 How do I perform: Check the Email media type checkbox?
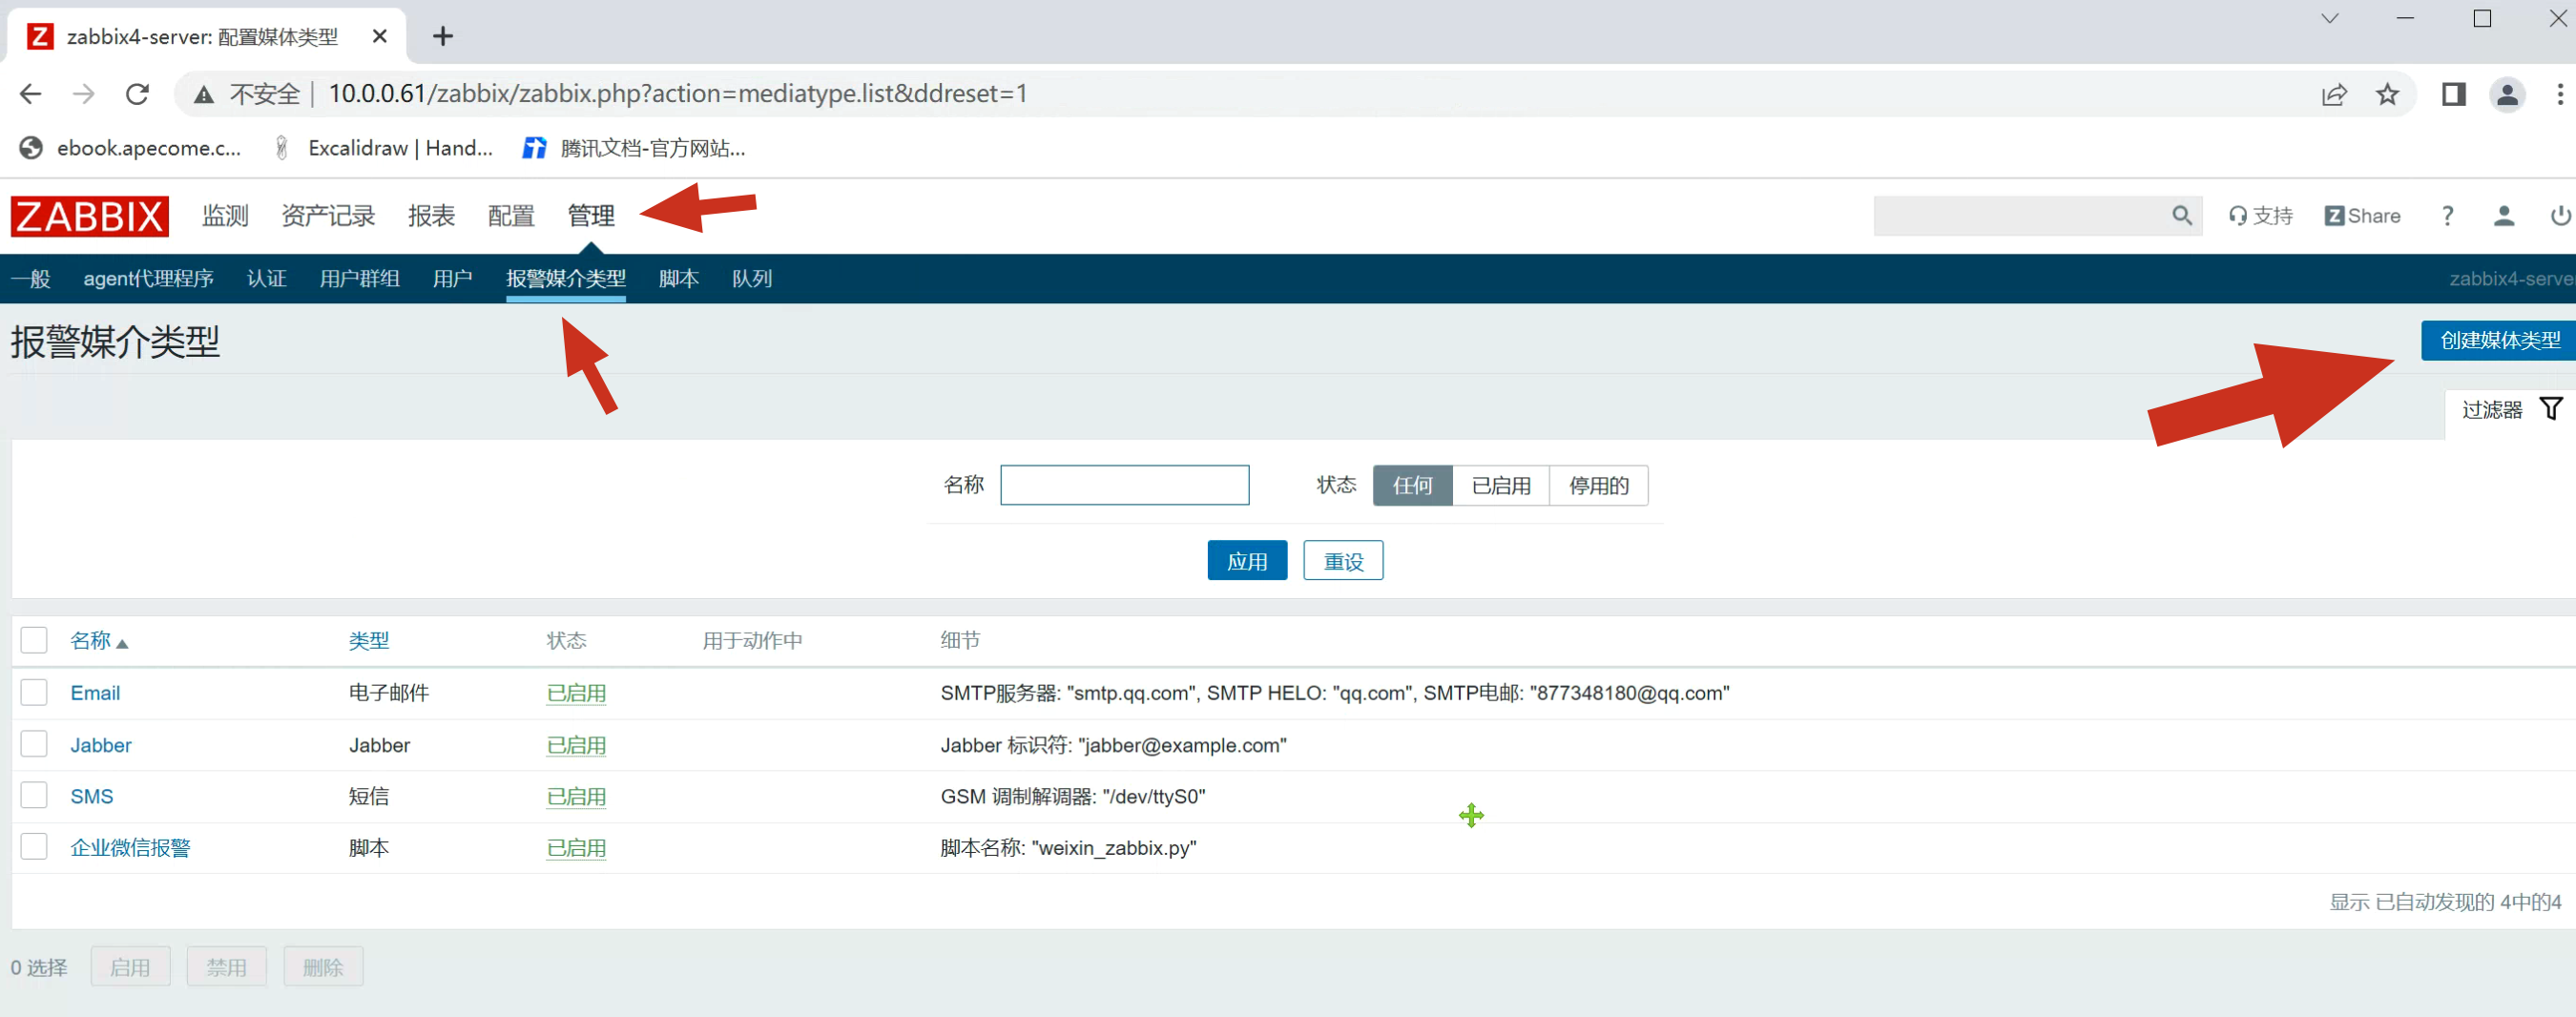point(34,692)
